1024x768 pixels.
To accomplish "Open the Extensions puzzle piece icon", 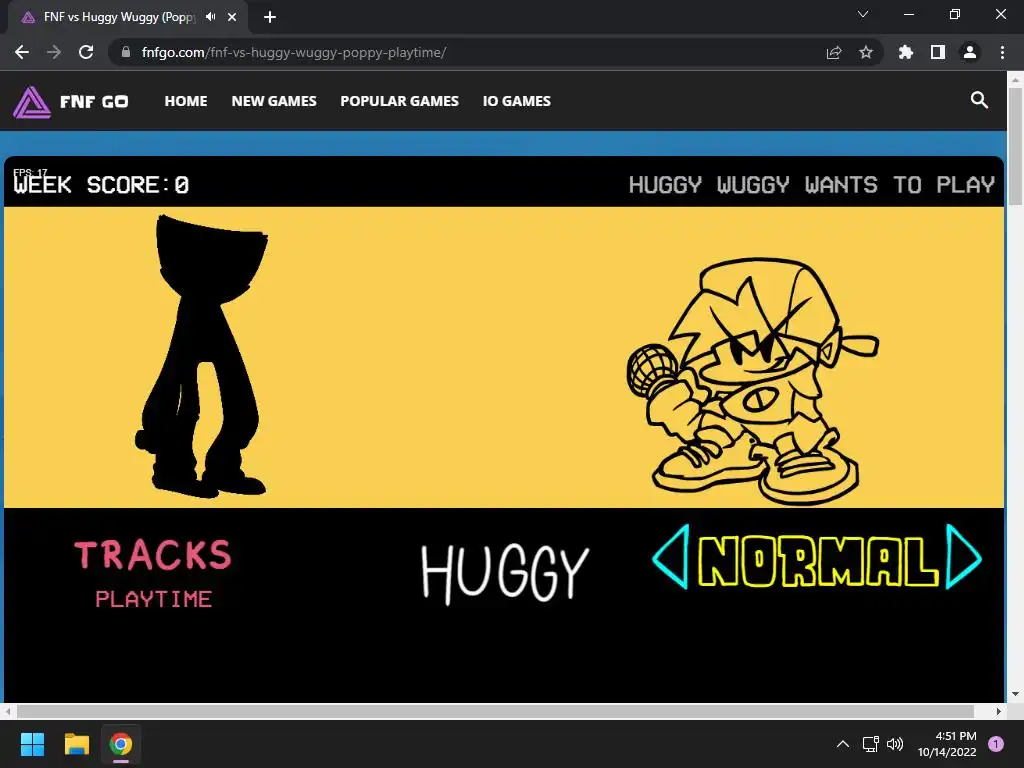I will [906, 52].
